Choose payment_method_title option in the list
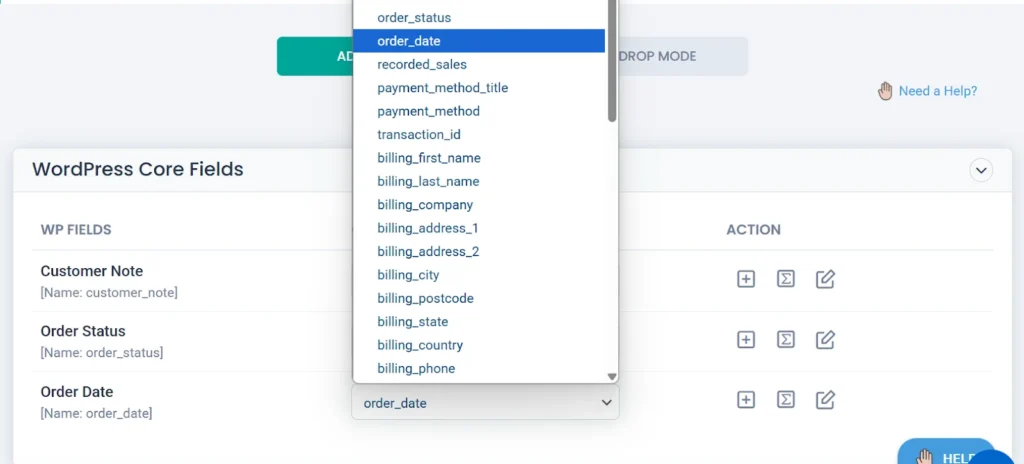This screenshot has width=1024, height=464. point(443,88)
